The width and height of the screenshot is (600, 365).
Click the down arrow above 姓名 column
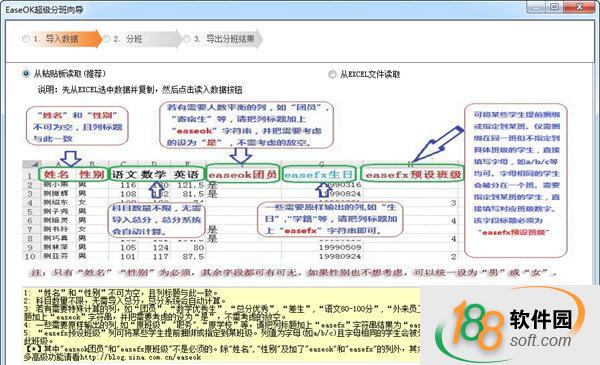71,158
